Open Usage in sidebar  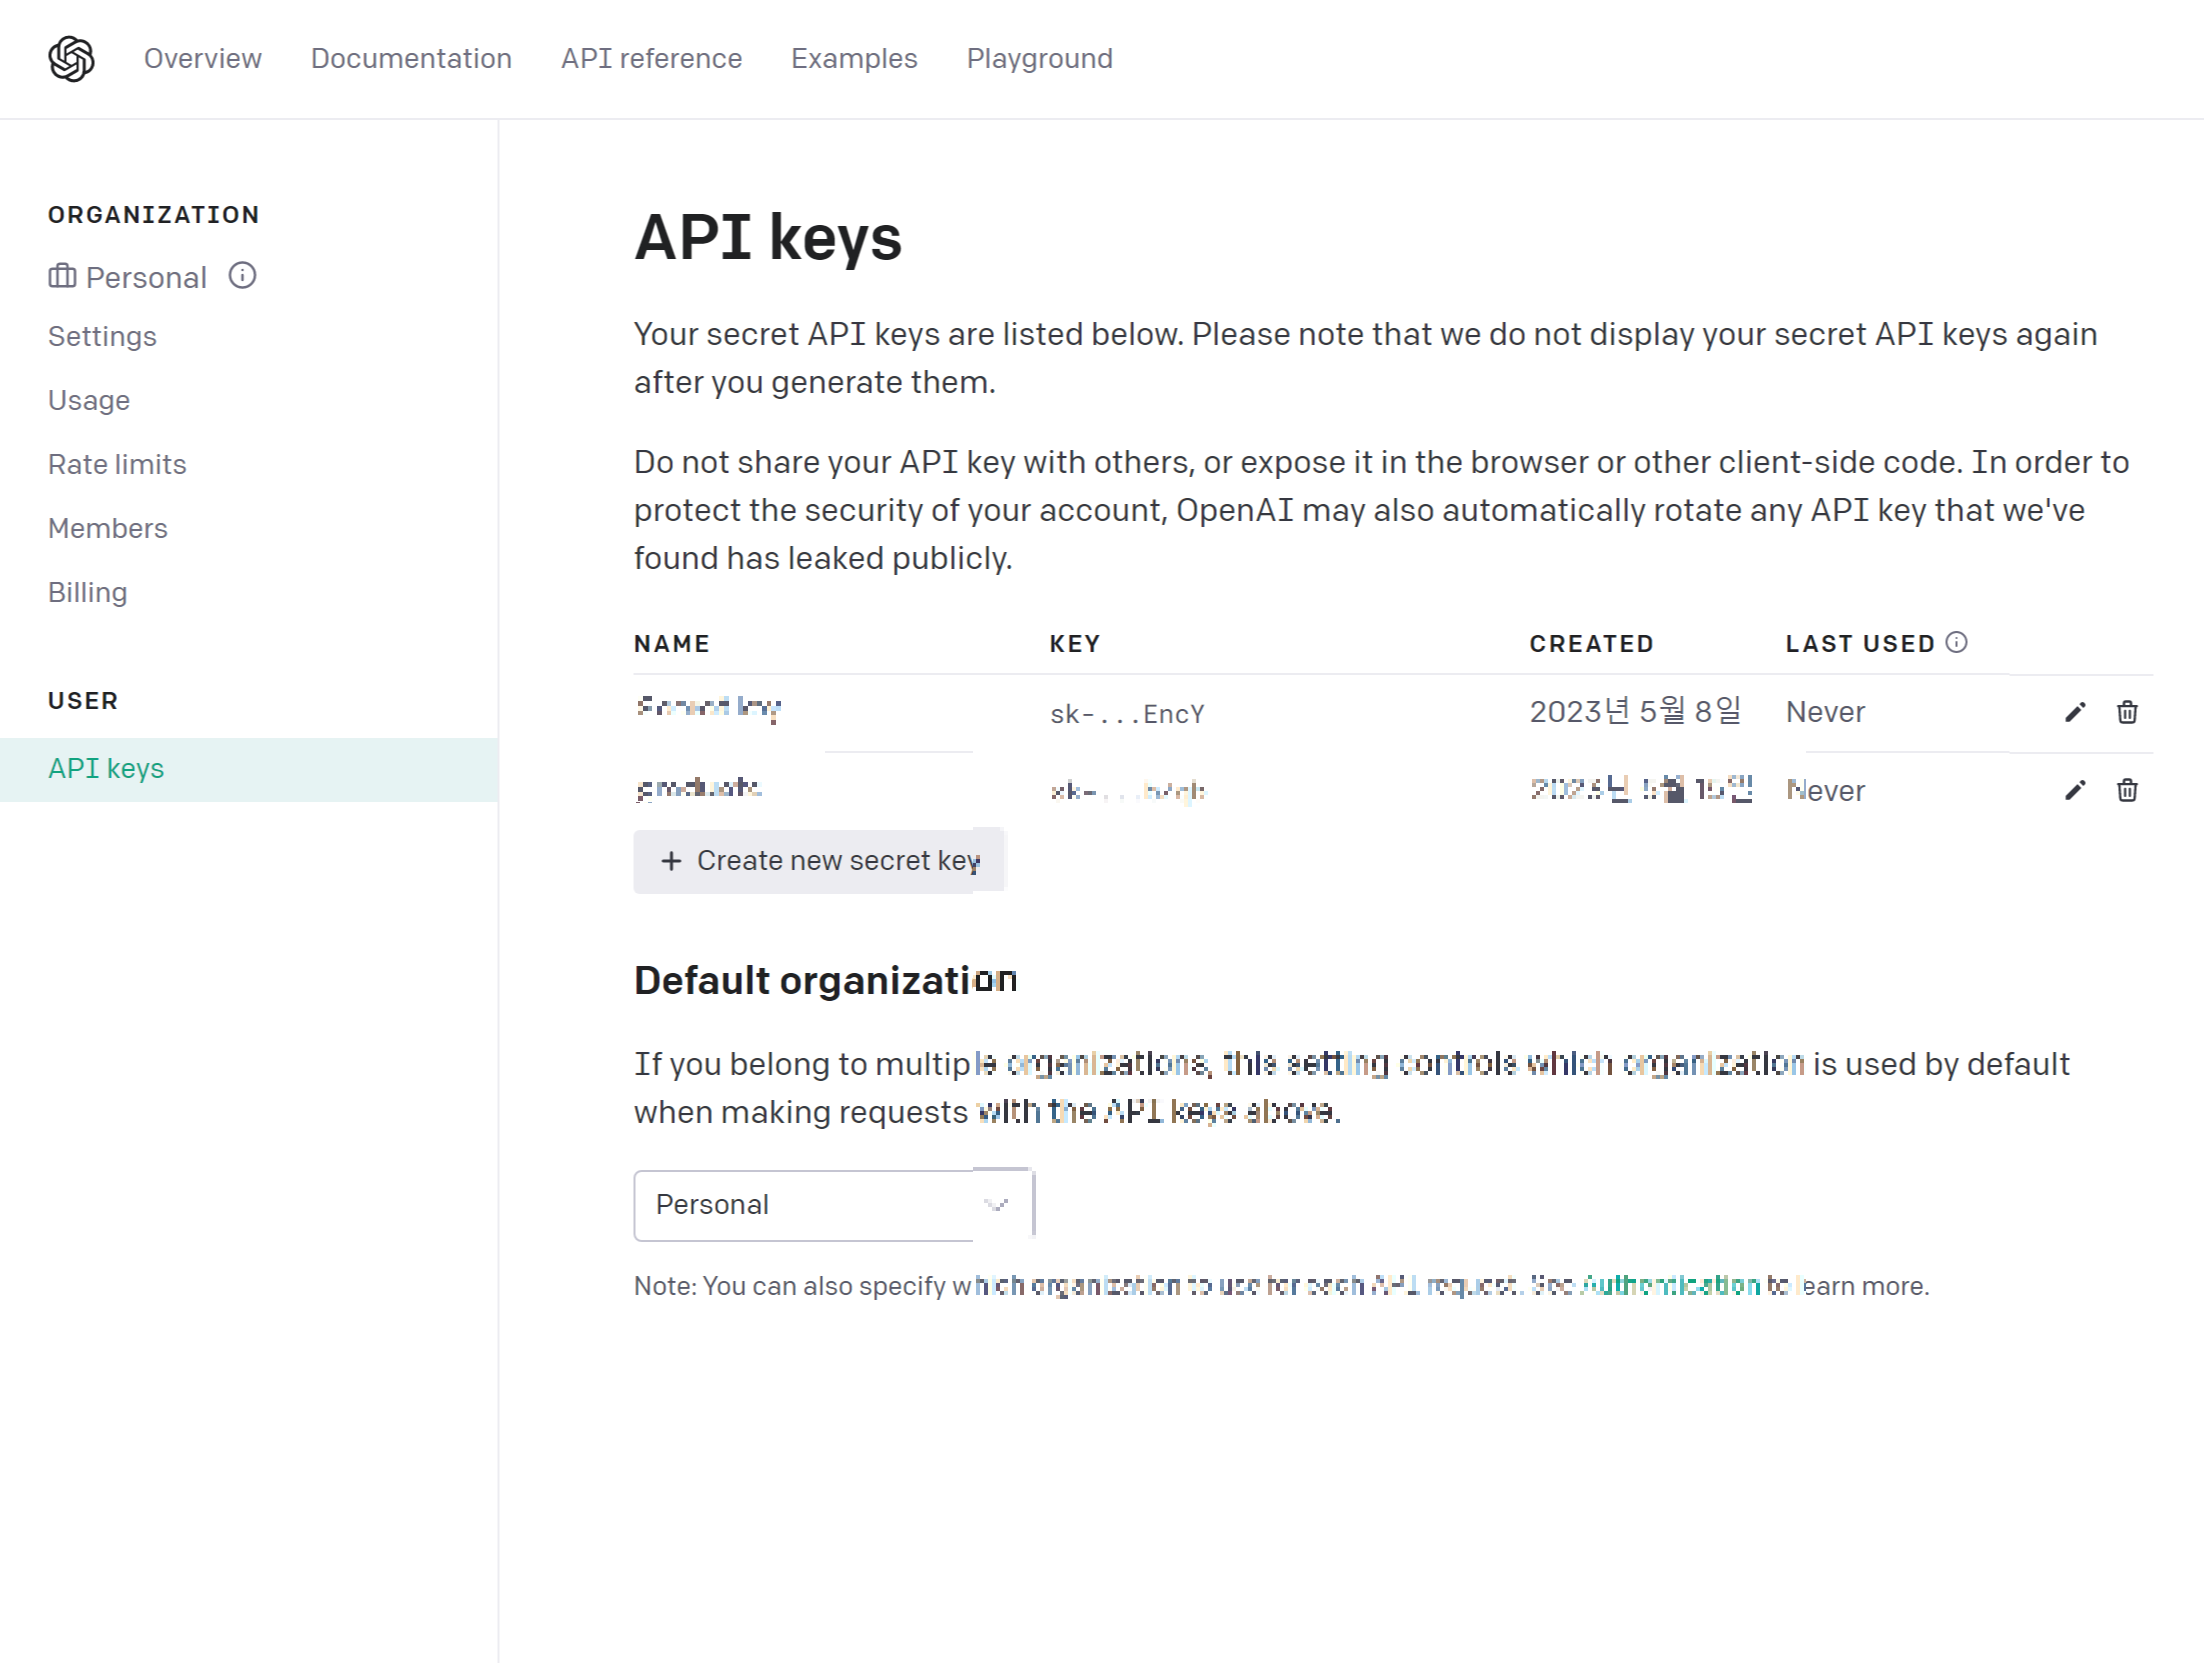tap(89, 400)
